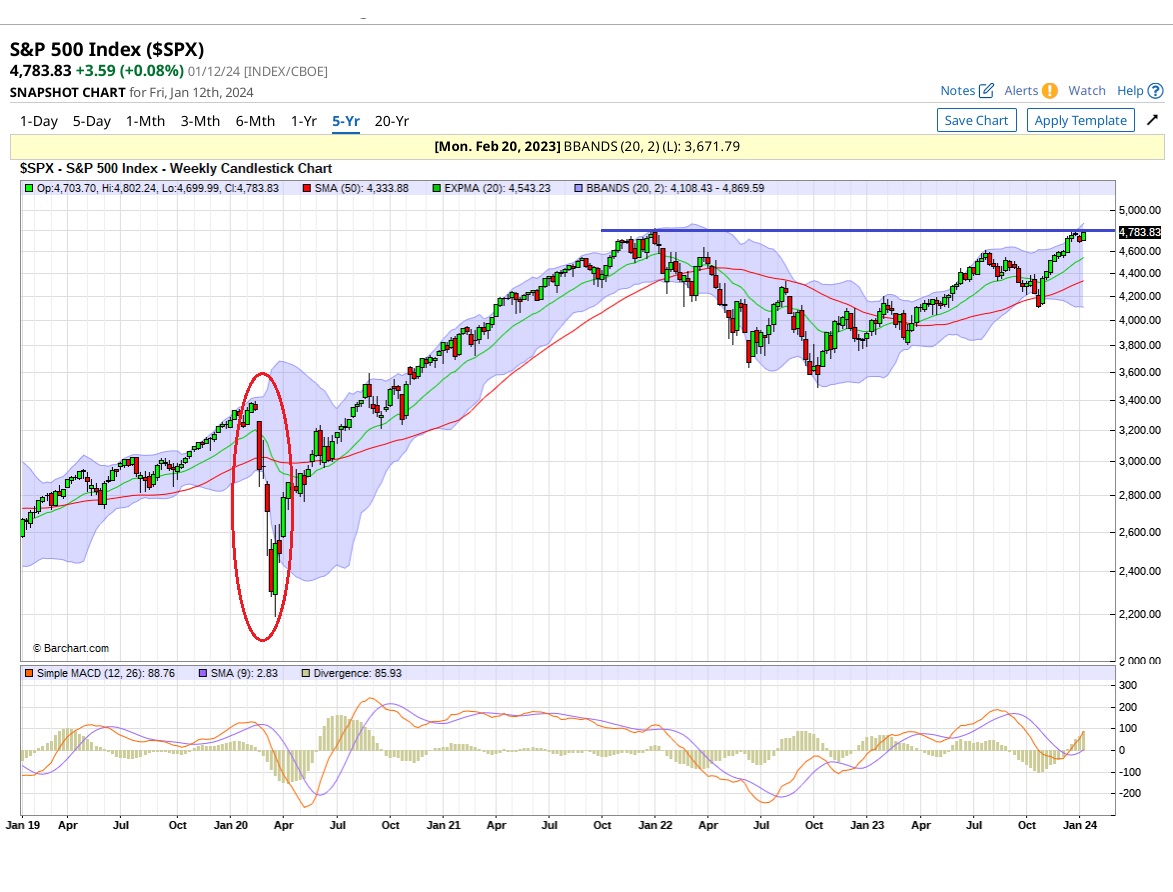Click the purple SMA (9) legend swatch

click(203, 673)
